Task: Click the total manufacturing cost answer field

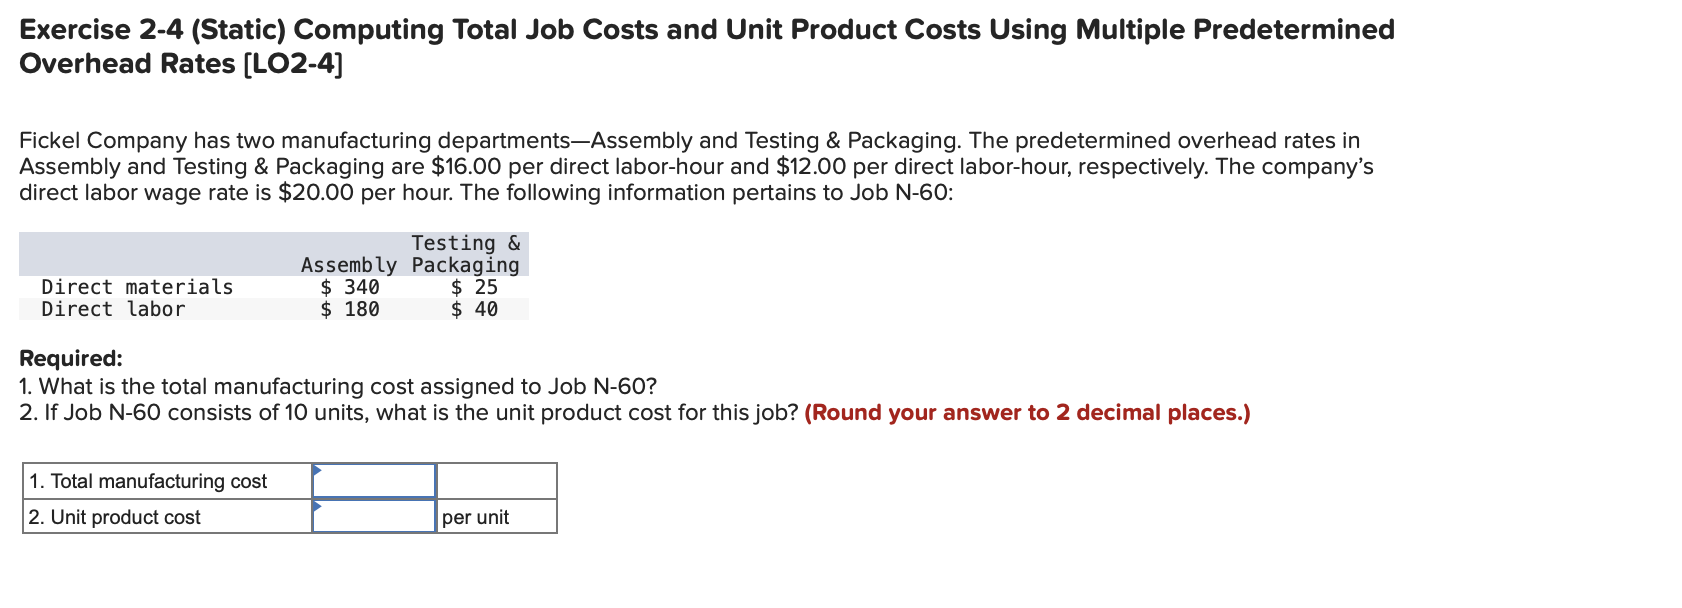Action: tap(374, 481)
